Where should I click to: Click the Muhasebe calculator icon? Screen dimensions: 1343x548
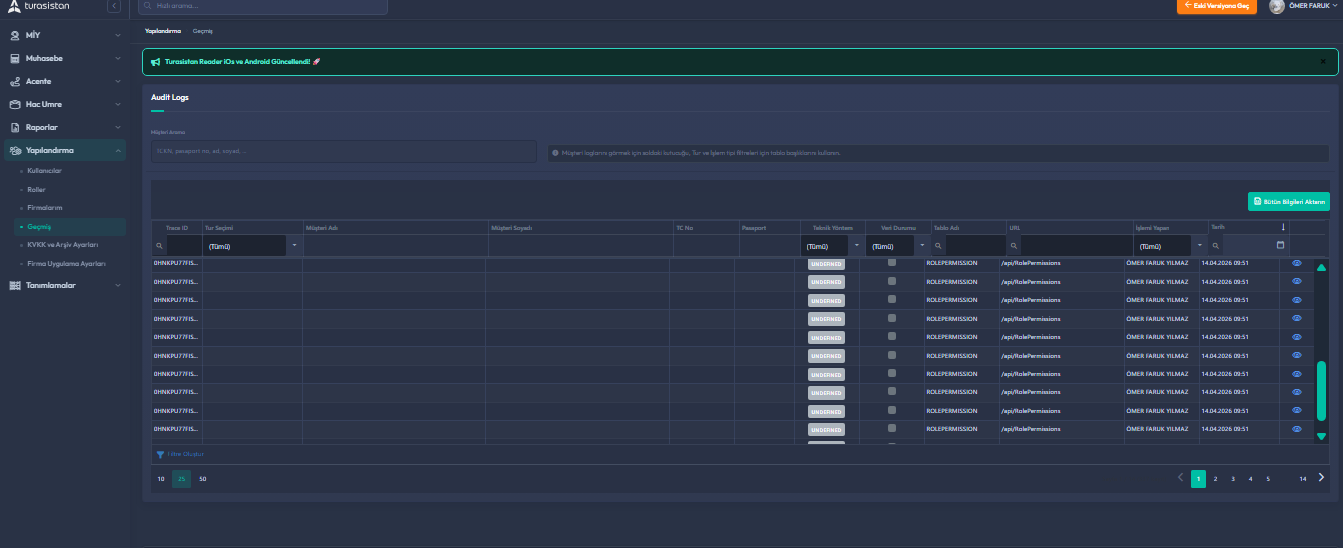tap(15, 58)
